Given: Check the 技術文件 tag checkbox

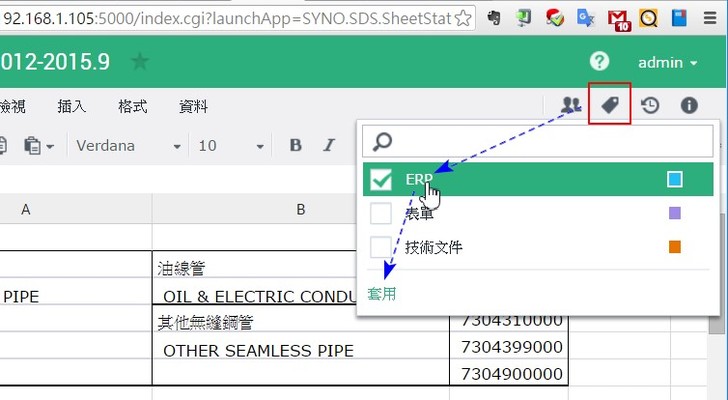Looking at the screenshot, I should tap(381, 247).
